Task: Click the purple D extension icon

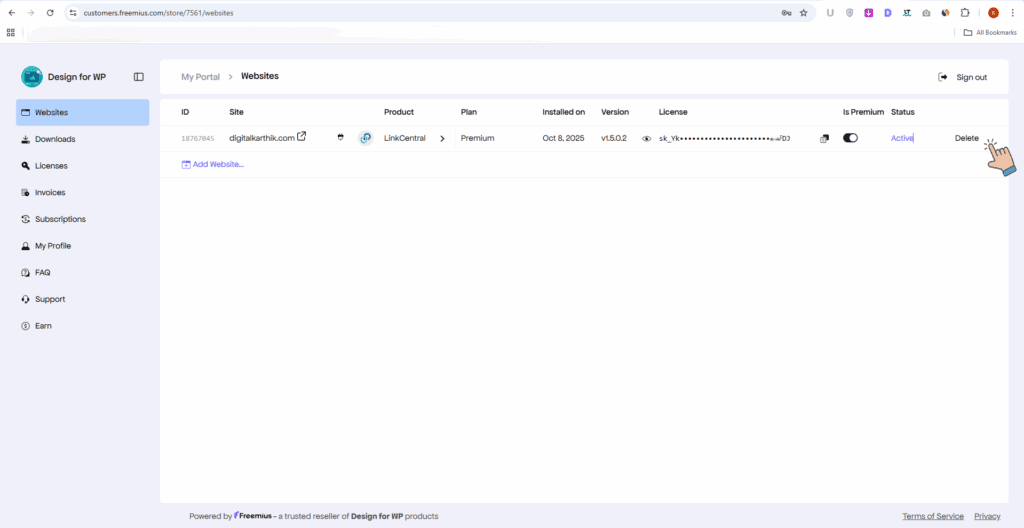Action: pos(888,12)
